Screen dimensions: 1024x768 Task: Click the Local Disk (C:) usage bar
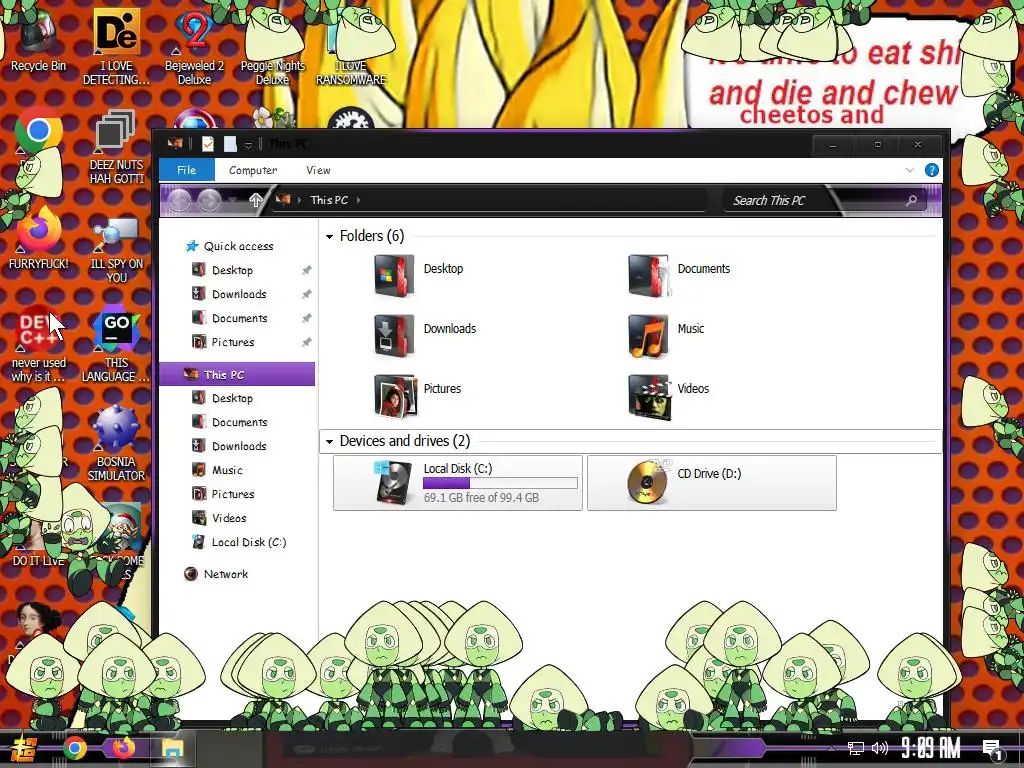pos(500,483)
